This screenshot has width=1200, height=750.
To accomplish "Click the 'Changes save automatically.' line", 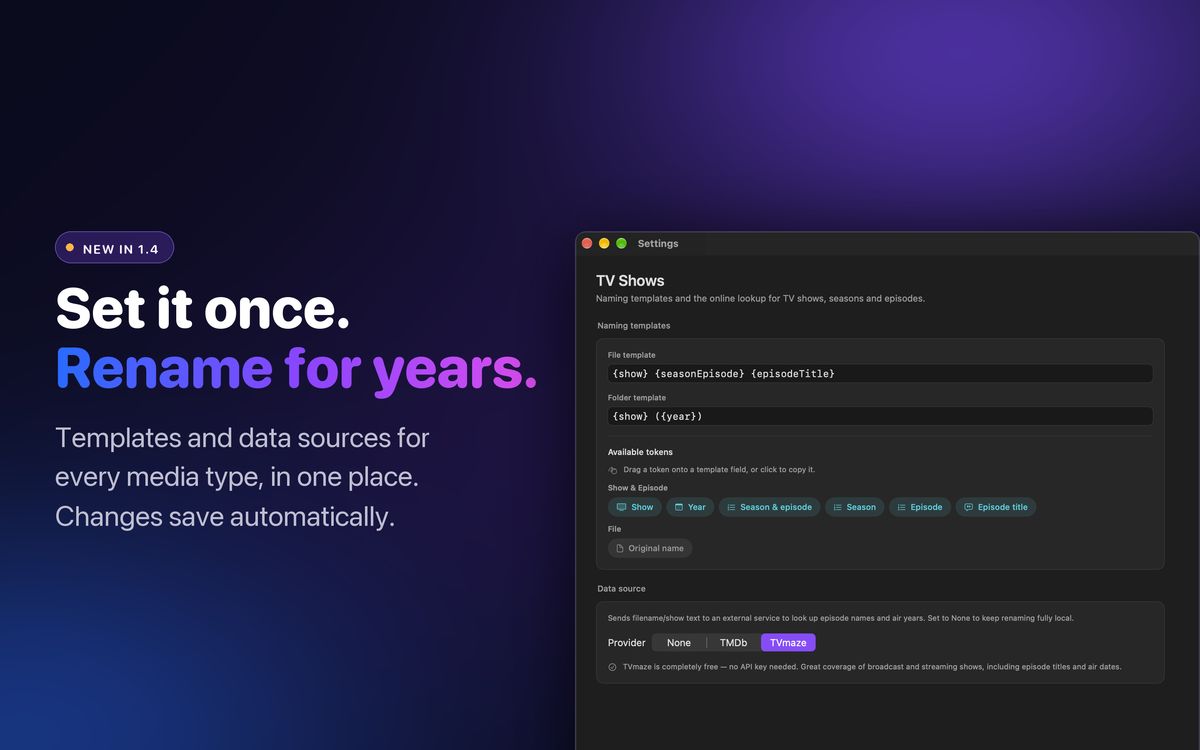I will point(225,517).
